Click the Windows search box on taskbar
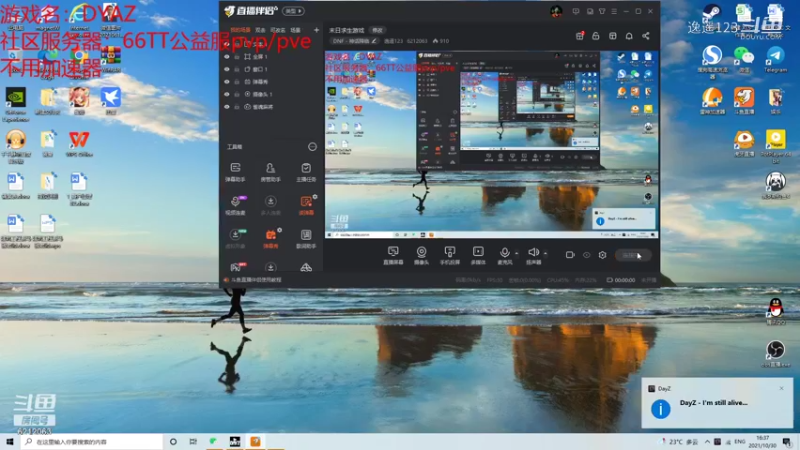Image resolution: width=800 pixels, height=450 pixels. pyautogui.click(x=92, y=442)
